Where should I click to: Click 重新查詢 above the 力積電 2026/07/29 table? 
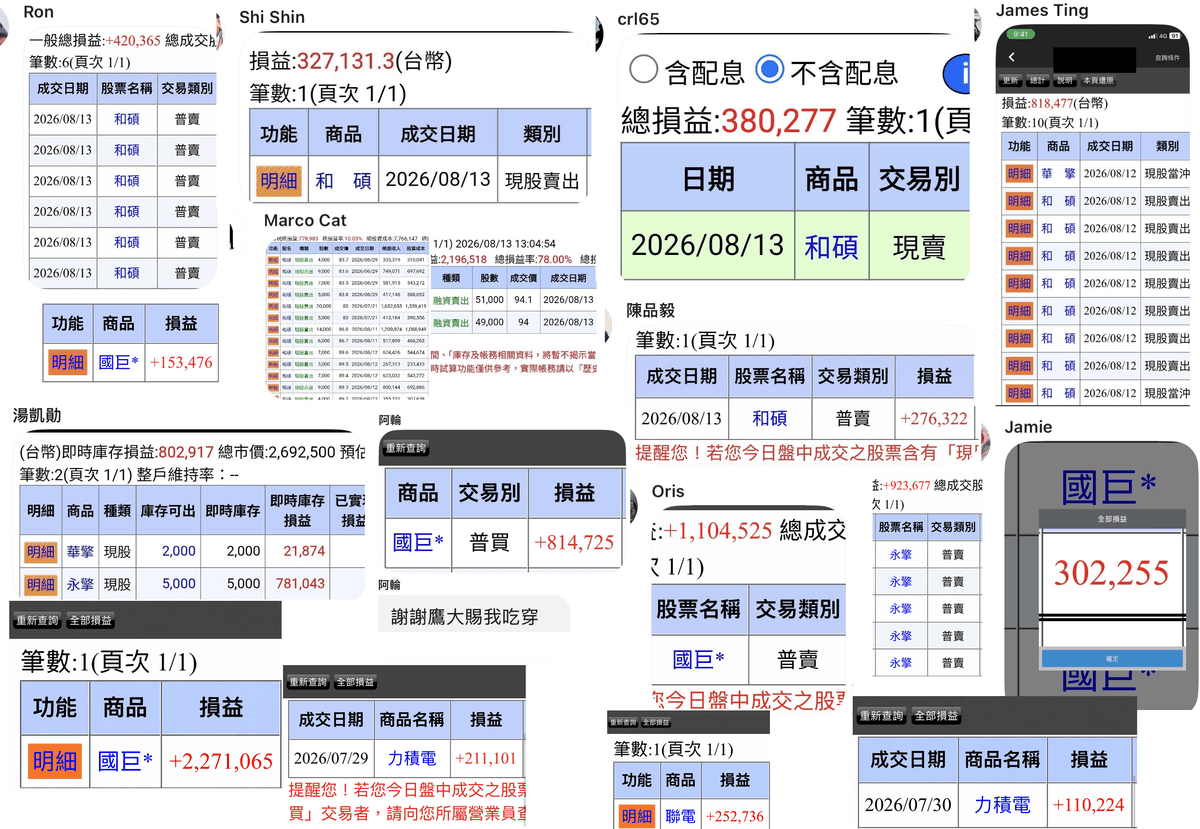click(308, 682)
